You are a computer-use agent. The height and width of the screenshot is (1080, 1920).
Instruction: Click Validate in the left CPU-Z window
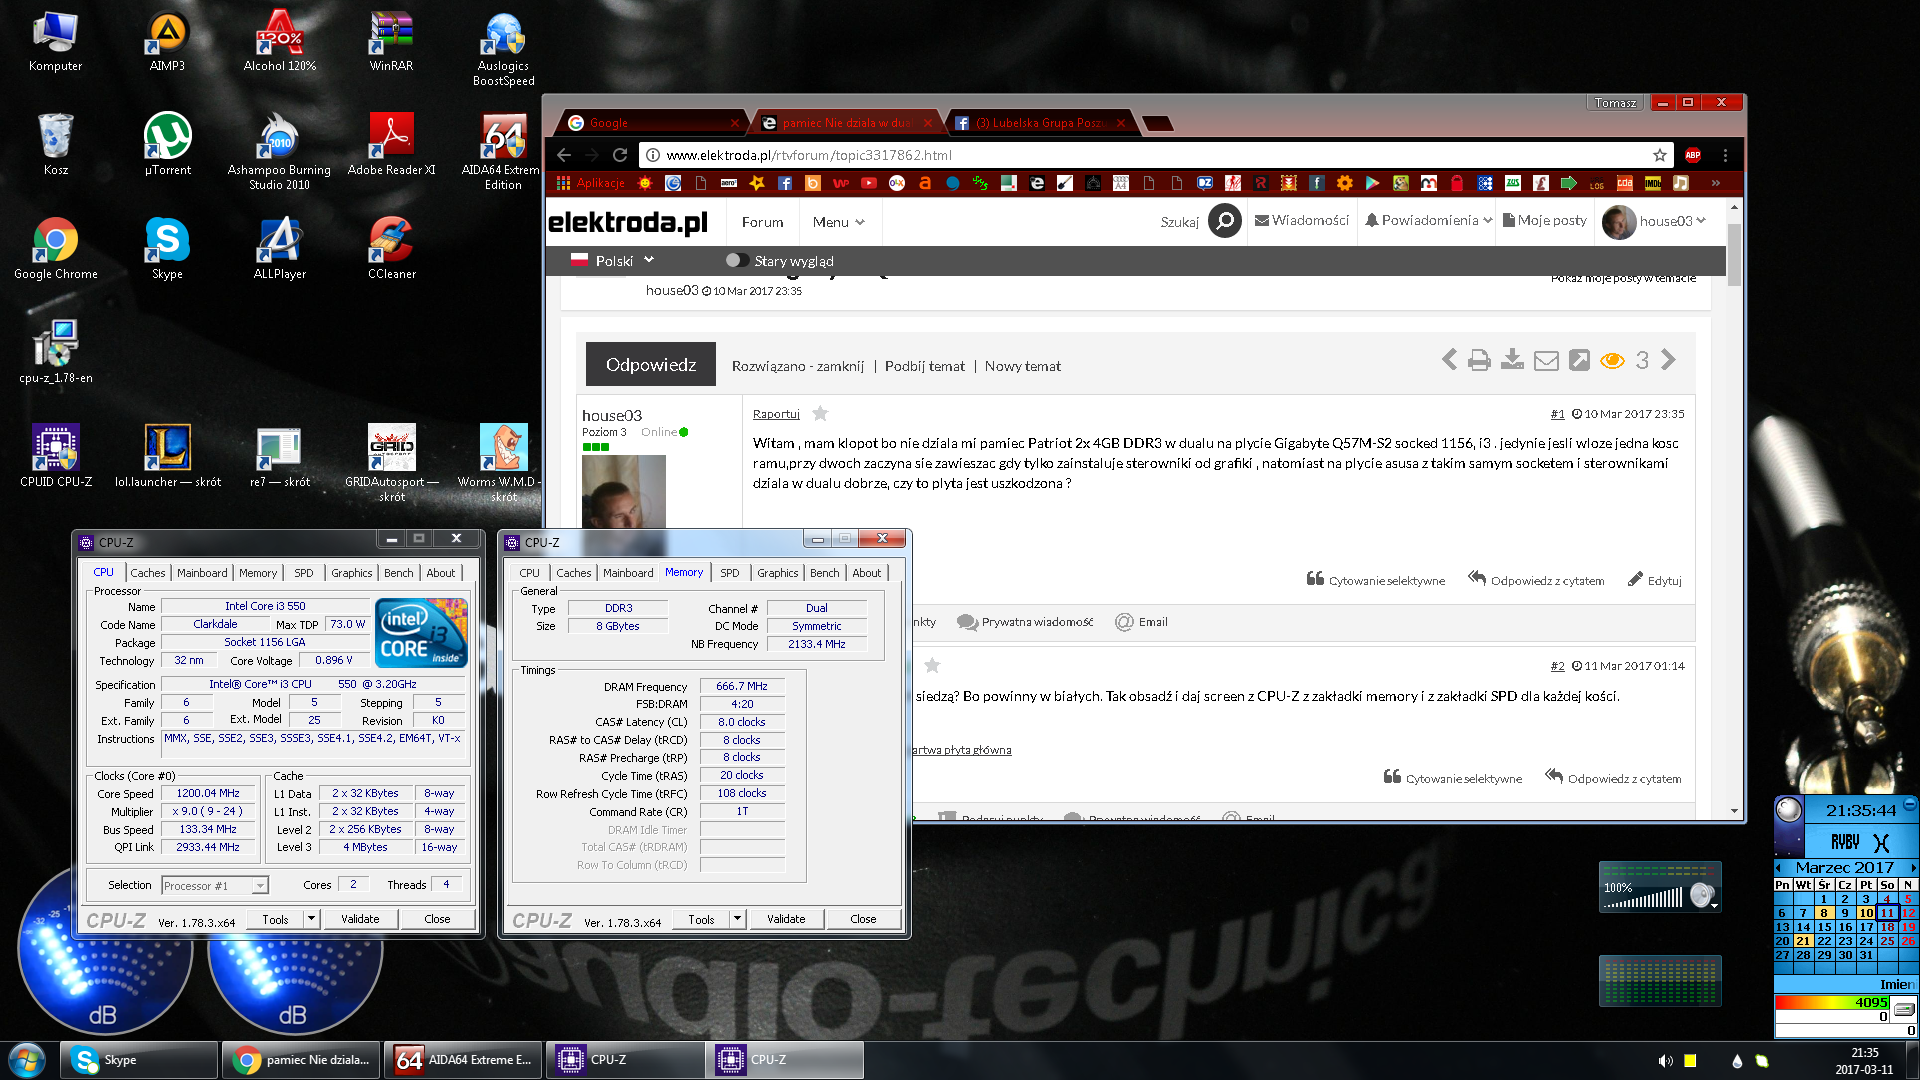click(360, 919)
